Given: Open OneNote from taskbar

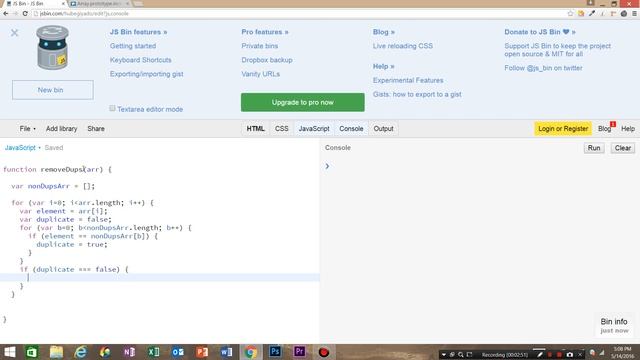Looking at the screenshot, I should point(129,352).
